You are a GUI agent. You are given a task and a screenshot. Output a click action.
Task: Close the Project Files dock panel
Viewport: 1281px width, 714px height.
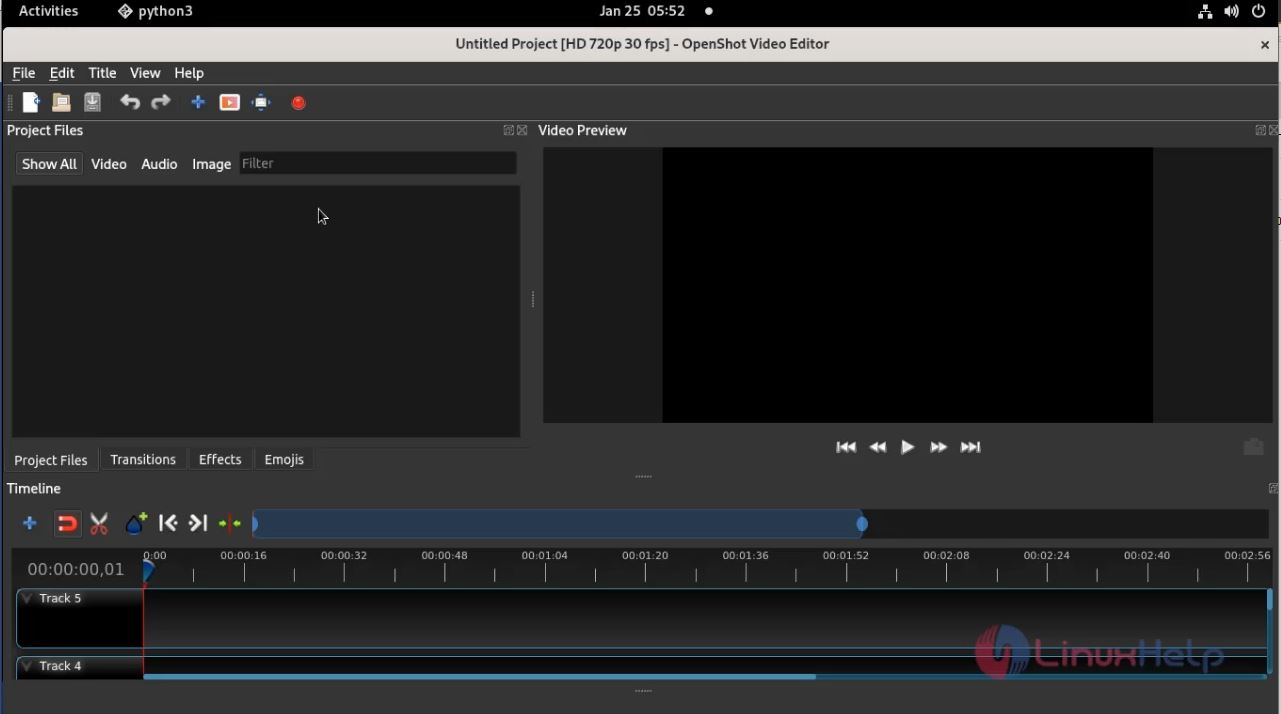[x=522, y=130]
